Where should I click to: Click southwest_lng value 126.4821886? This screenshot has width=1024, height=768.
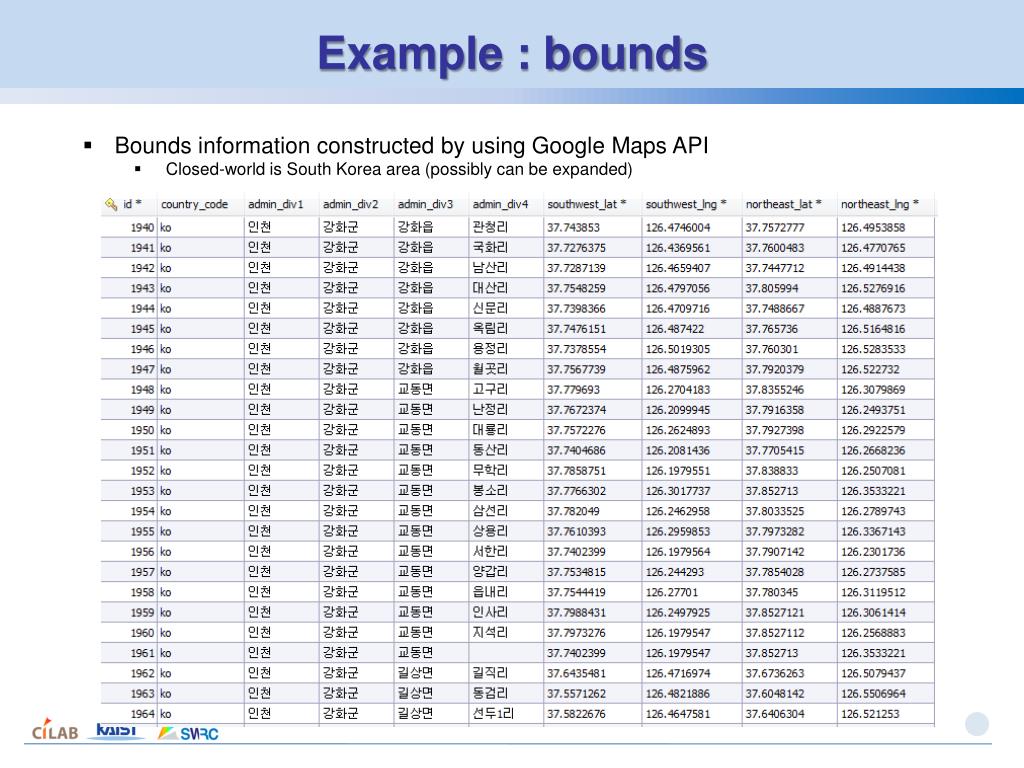[678, 694]
